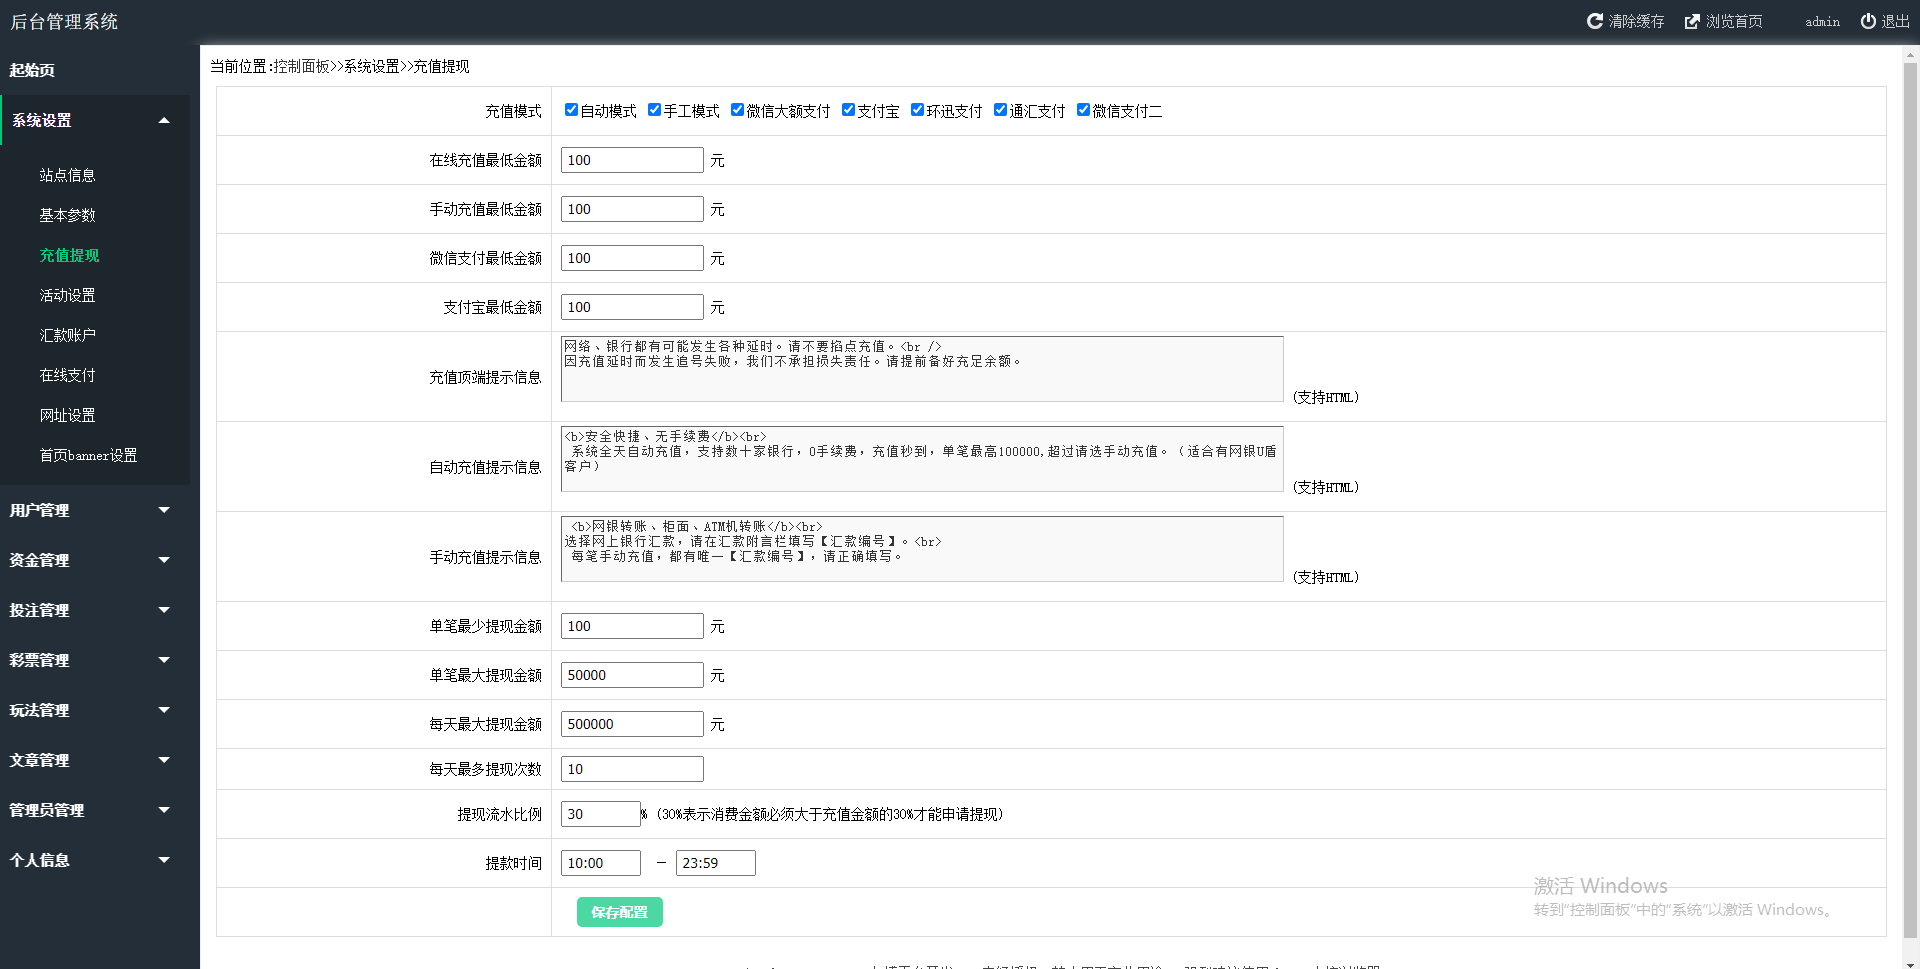Image resolution: width=1920 pixels, height=969 pixels.
Task: Disable the 通汇支付 checkbox
Action: coord(1000,110)
